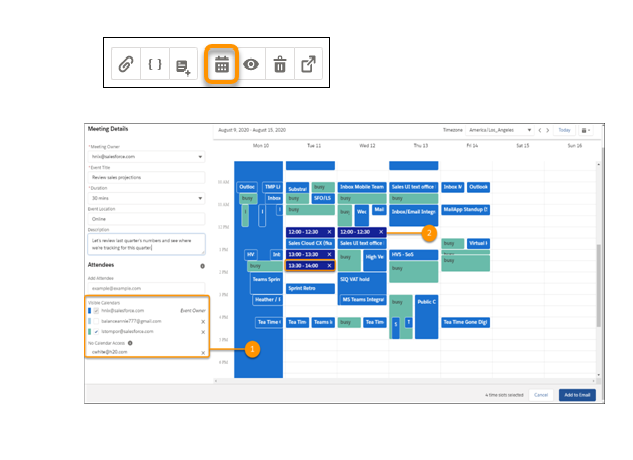633x460 pixels.
Task: Open the Timezone America/Los_Angeles dropdown
Action: tap(500, 130)
